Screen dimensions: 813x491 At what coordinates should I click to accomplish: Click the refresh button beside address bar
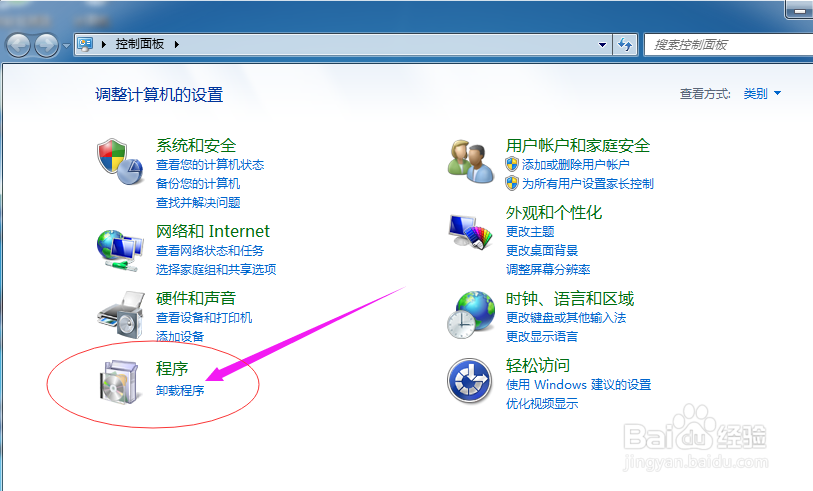625,45
